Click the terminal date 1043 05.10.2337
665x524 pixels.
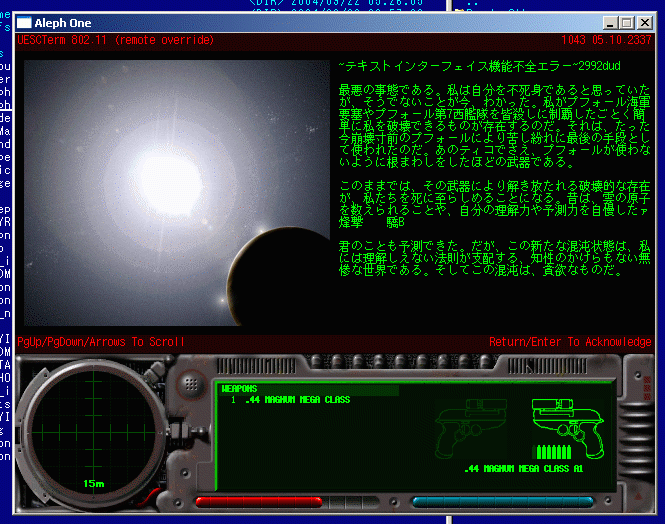tap(606, 40)
